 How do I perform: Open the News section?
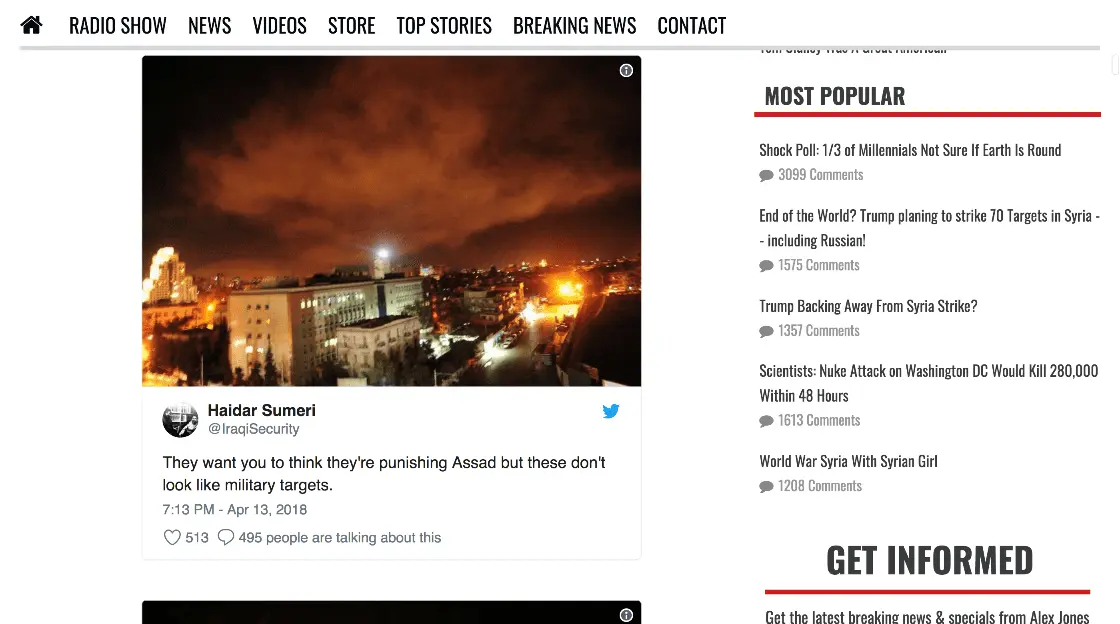click(209, 26)
